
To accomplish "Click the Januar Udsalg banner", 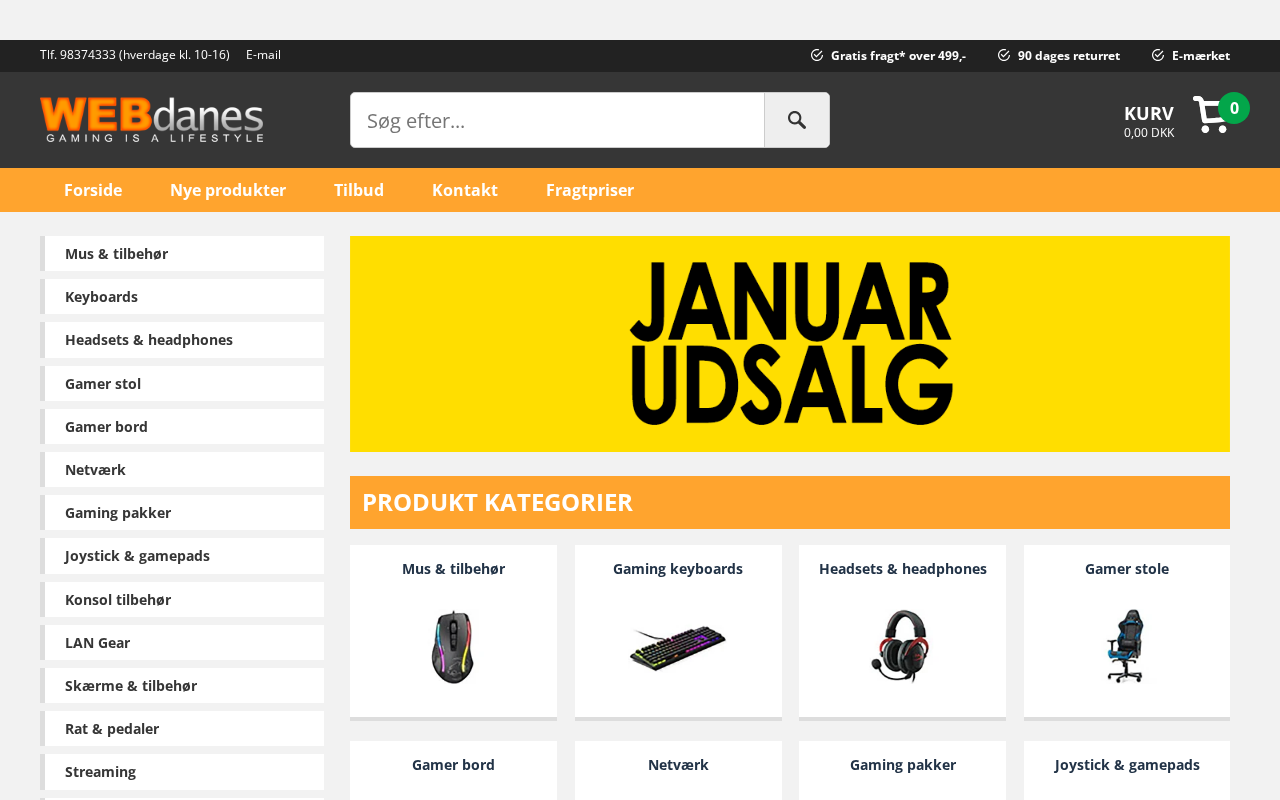I will point(790,344).
